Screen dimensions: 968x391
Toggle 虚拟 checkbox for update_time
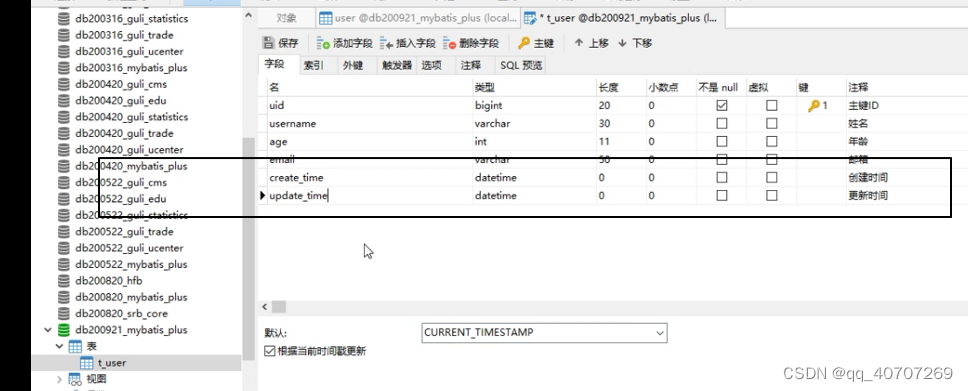tap(772, 196)
